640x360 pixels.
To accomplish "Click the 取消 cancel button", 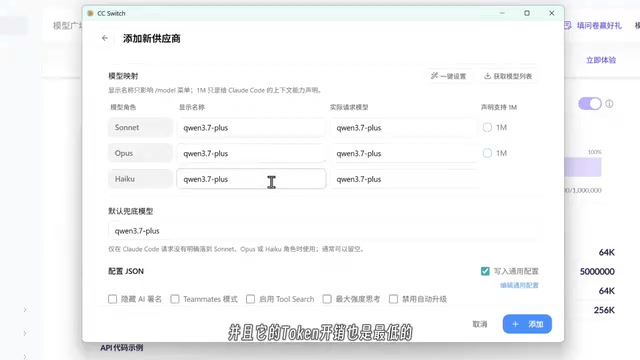I will pos(480,324).
